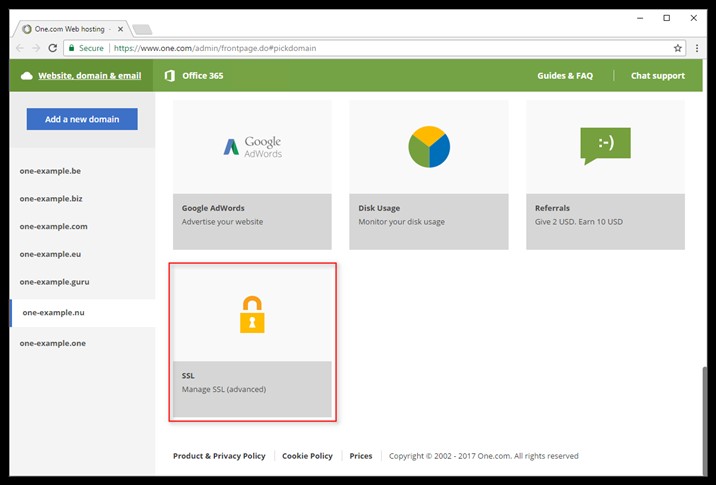This screenshot has height=485, width=716.
Task: Click the Google AdWords logo icon
Action: point(253,147)
